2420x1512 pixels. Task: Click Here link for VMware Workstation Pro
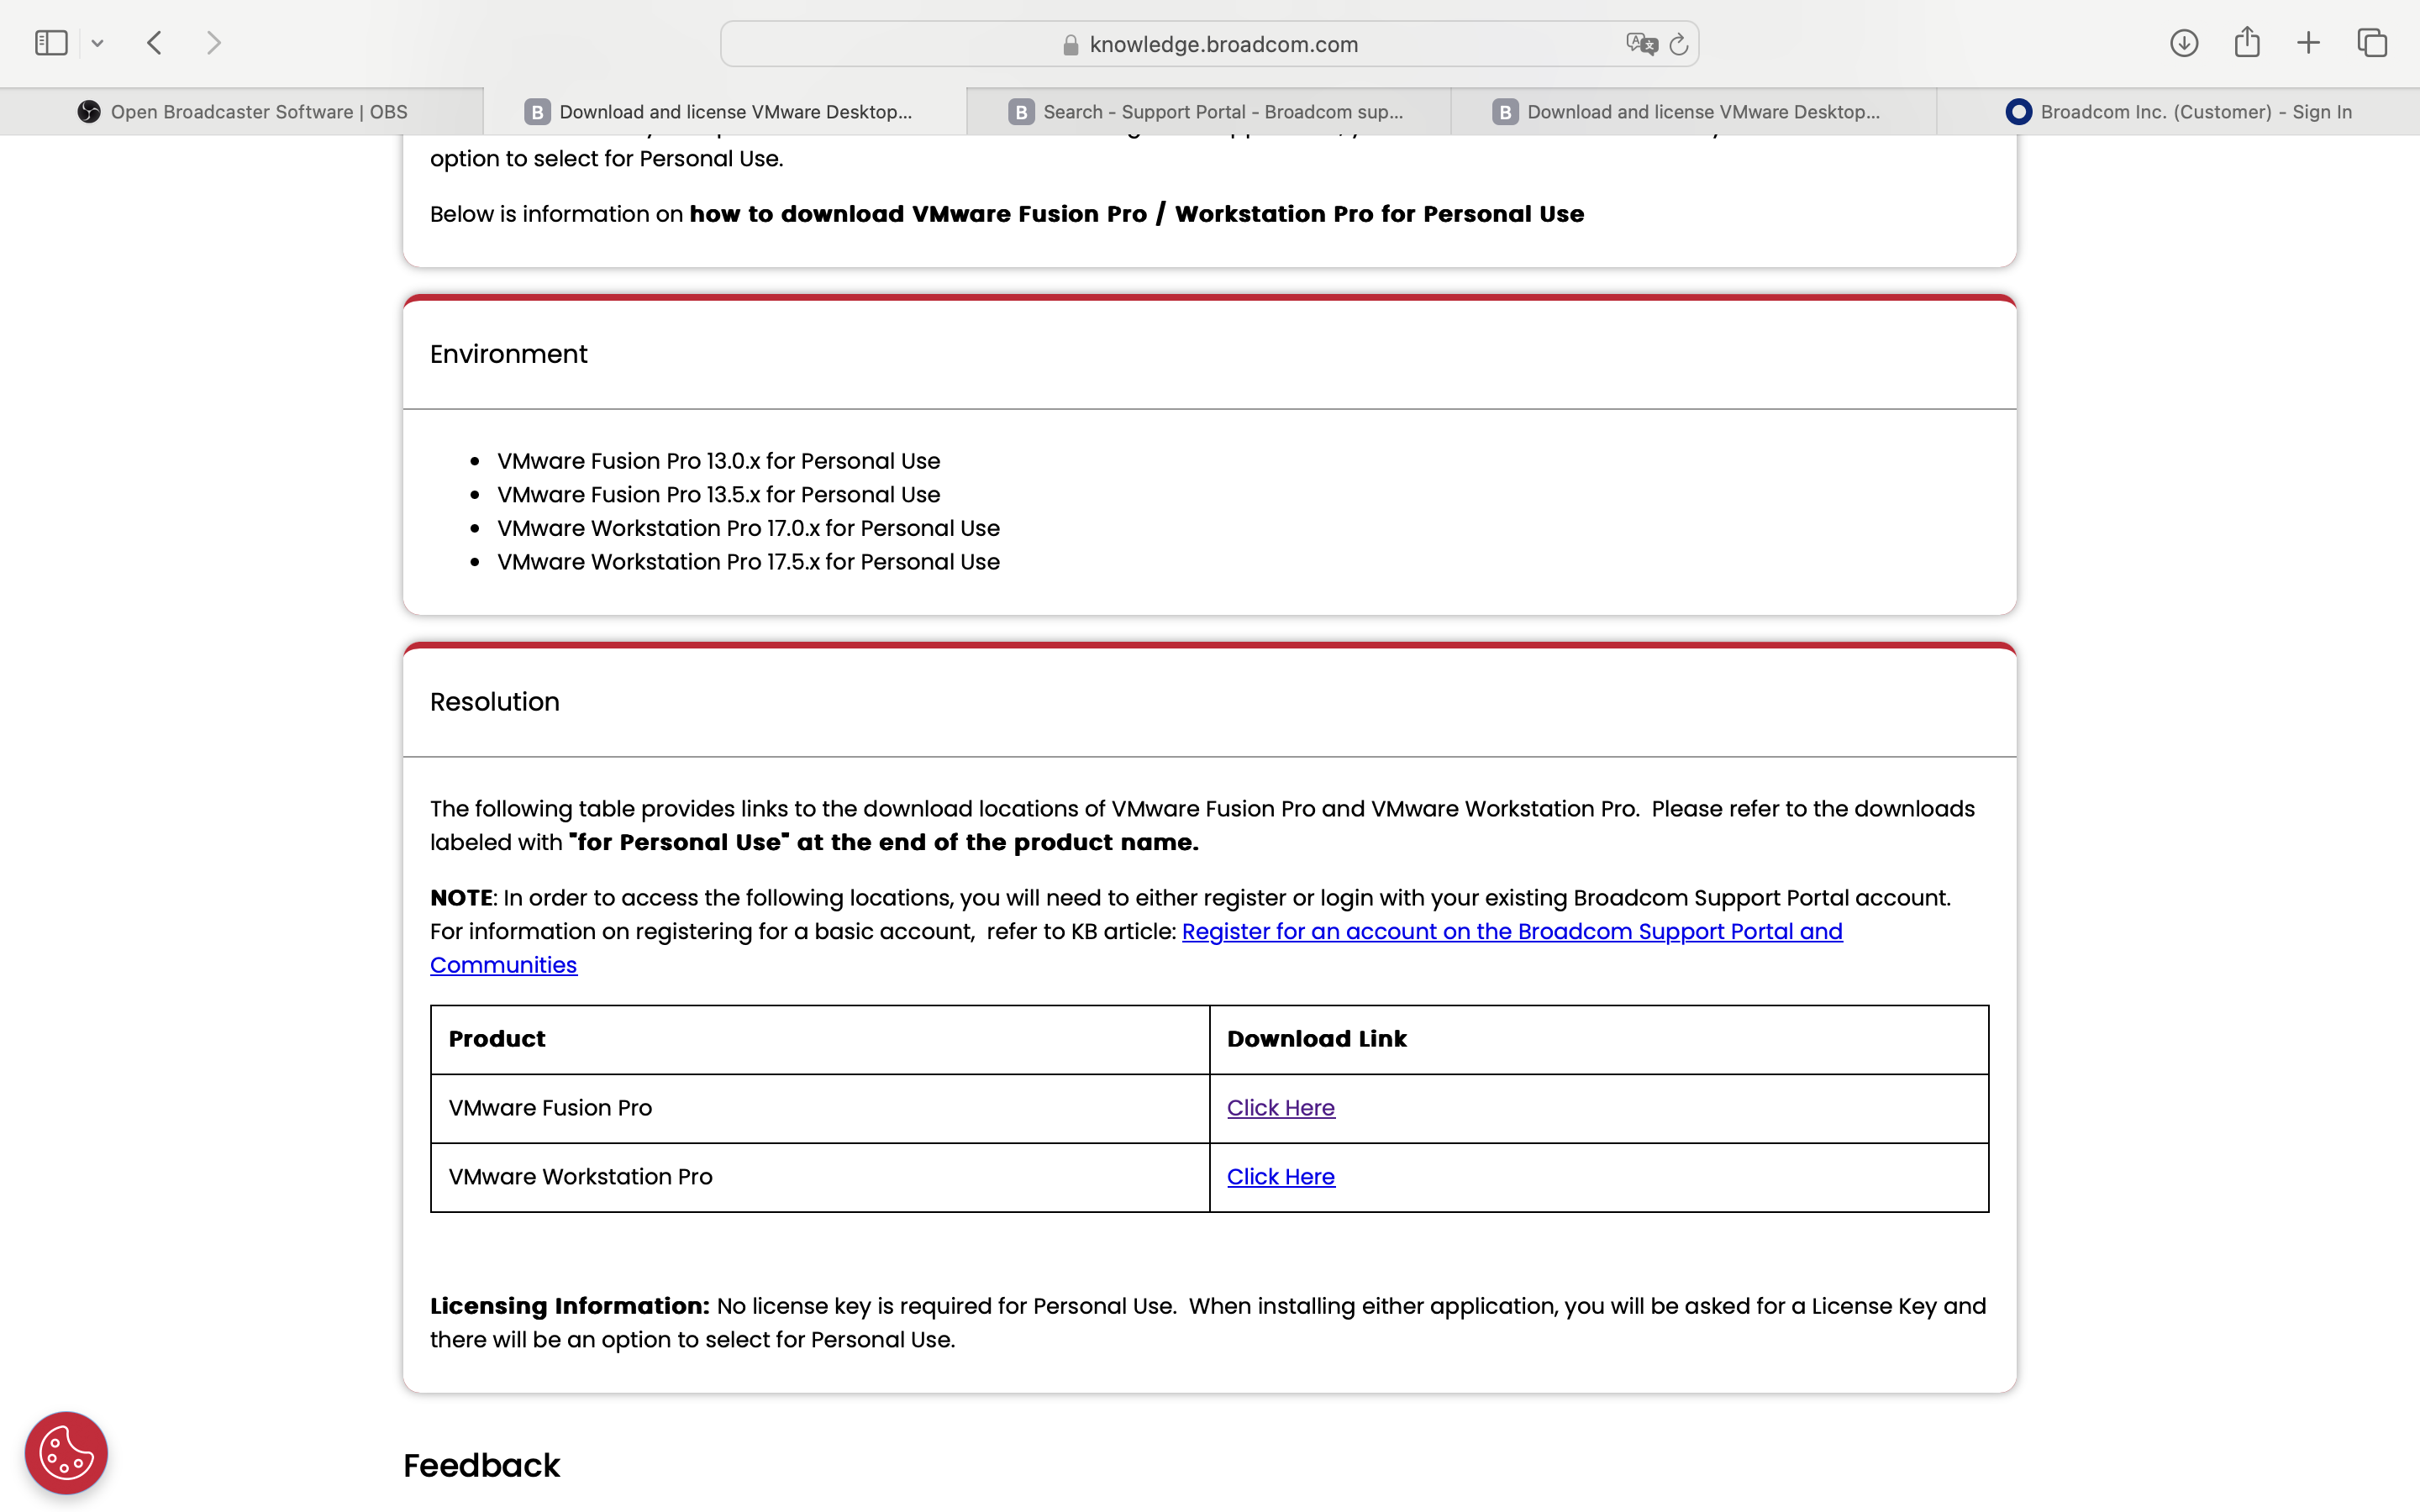coord(1281,1177)
